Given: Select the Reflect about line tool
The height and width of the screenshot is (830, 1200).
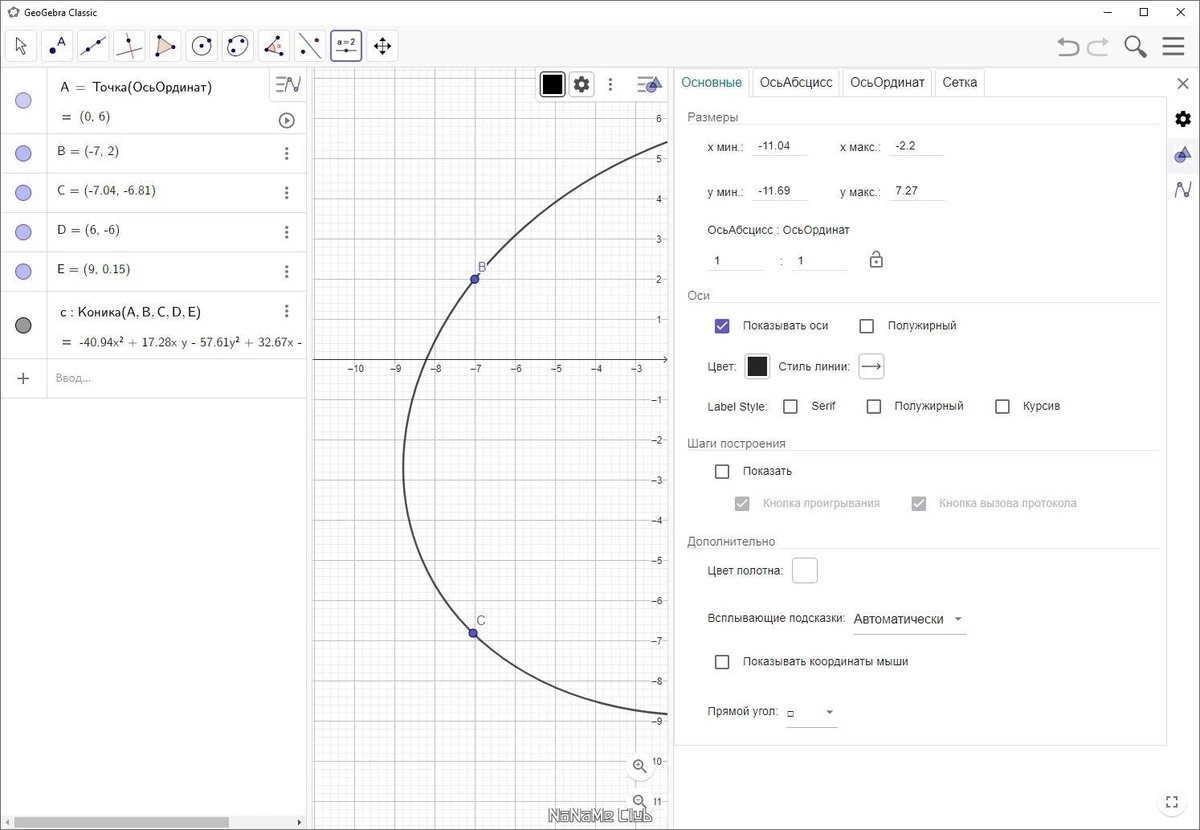Looking at the screenshot, I should [x=310, y=46].
